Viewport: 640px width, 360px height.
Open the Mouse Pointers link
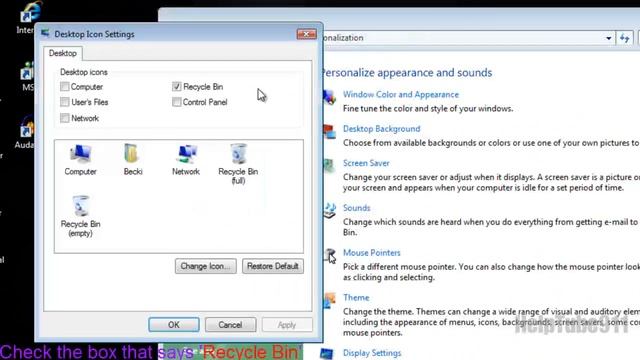click(x=371, y=253)
